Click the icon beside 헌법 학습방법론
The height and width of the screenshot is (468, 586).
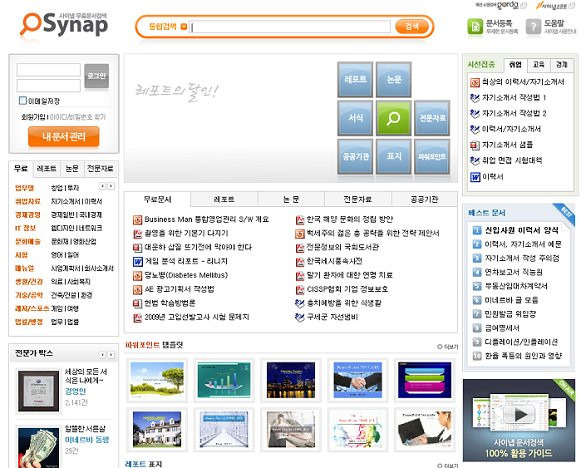tap(138, 304)
